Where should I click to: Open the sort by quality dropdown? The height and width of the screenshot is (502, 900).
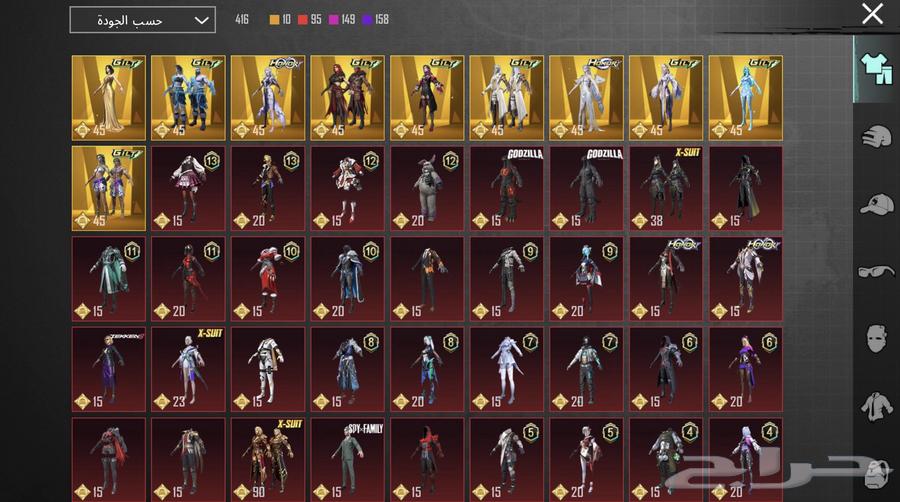coord(142,20)
